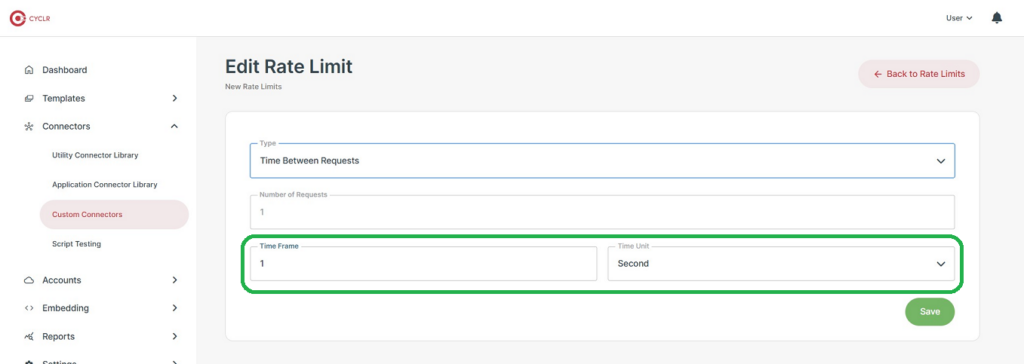Click the Cyclr logo
Image resolution: width=1024 pixels, height=364 pixels.
30,18
